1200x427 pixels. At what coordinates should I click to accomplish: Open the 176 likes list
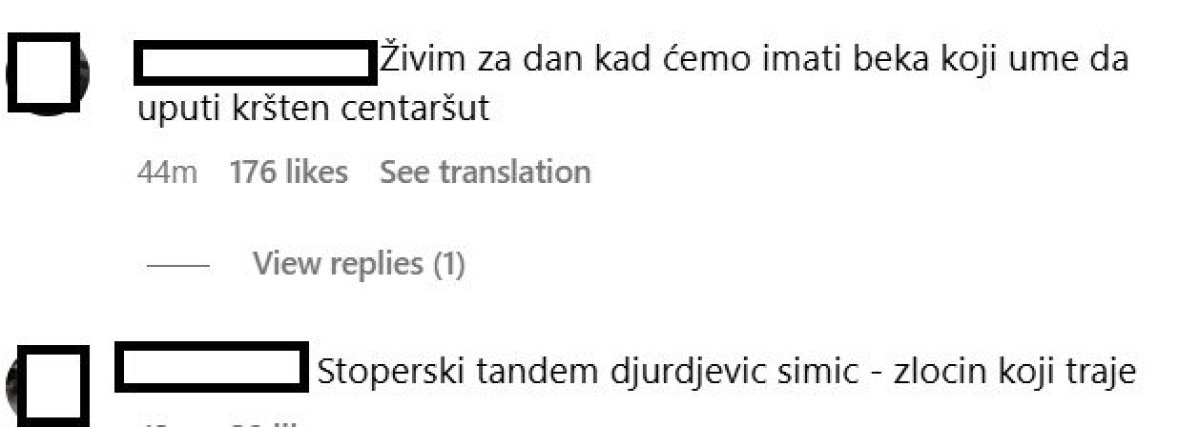[x=289, y=172]
